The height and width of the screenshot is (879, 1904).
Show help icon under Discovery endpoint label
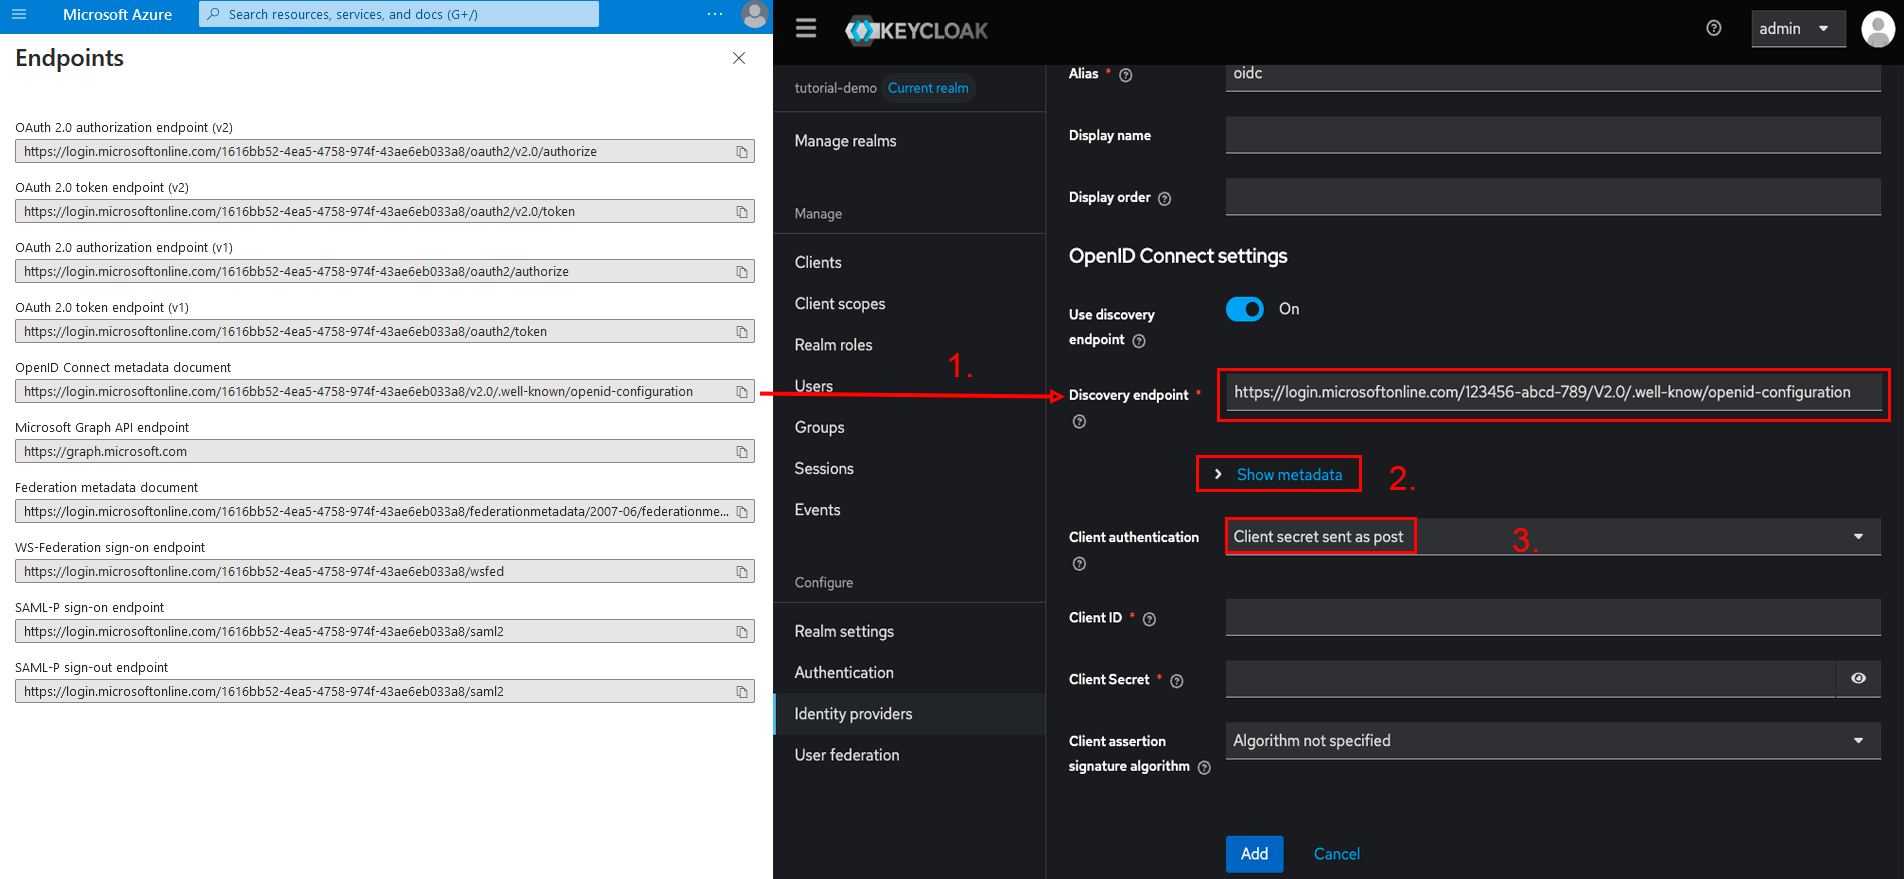click(1079, 422)
